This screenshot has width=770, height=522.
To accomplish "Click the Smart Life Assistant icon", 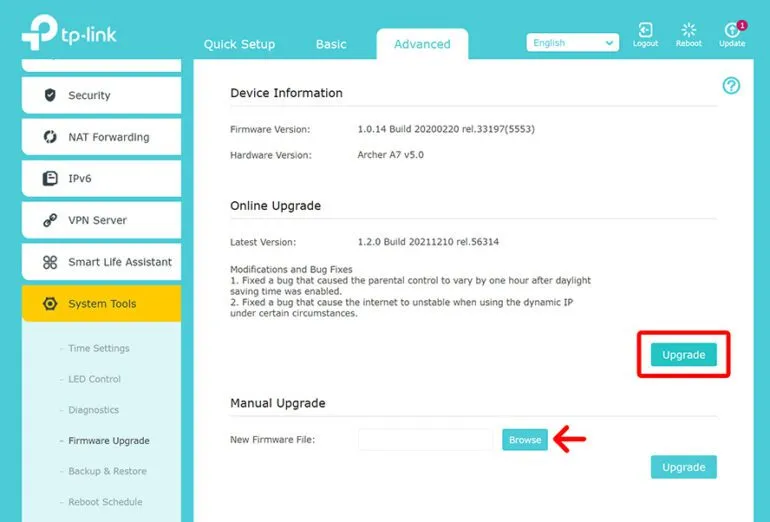I will point(50,262).
